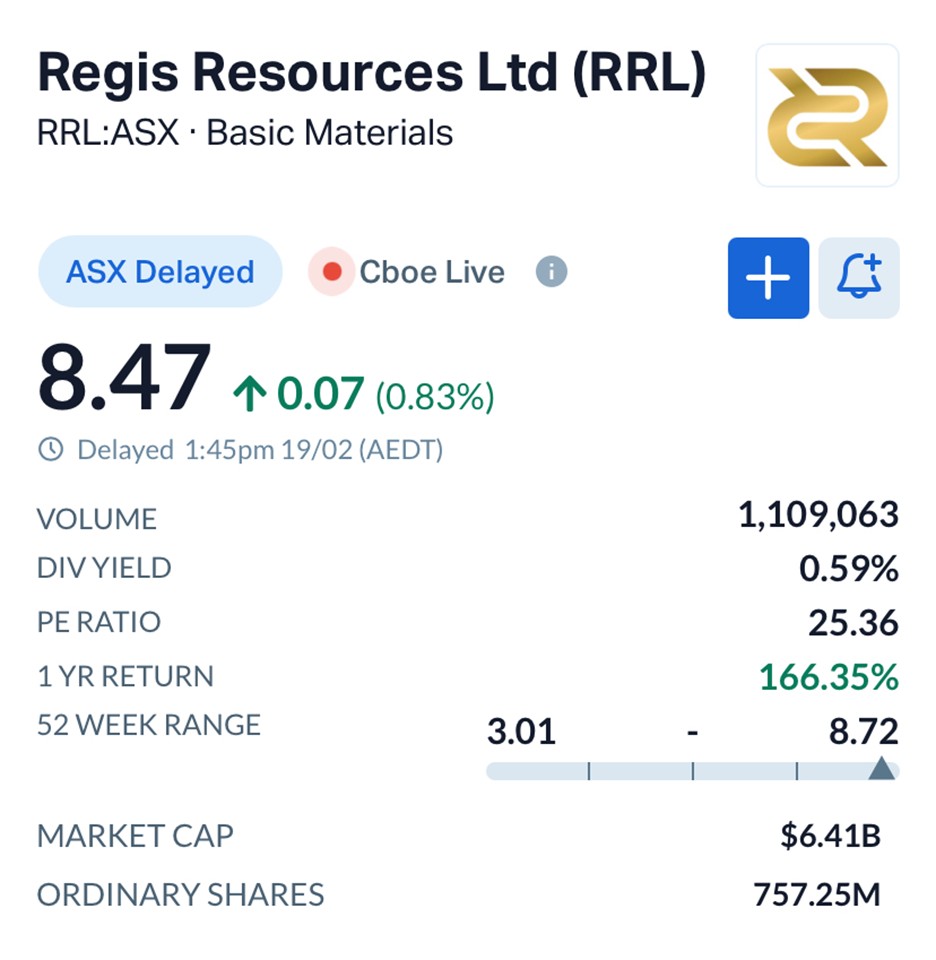The image size is (936, 960).
Task: Open the info icon beside Cboe Live
Action: [551, 272]
